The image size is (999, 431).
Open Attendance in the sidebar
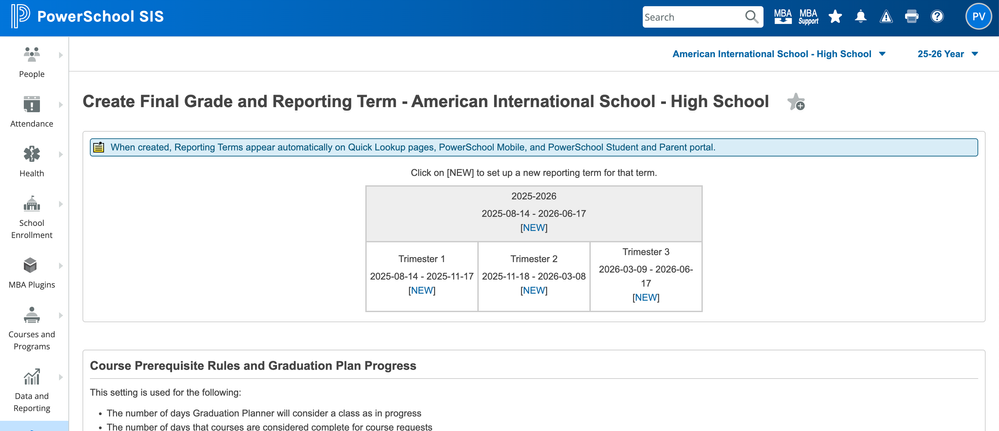[x=32, y=111]
